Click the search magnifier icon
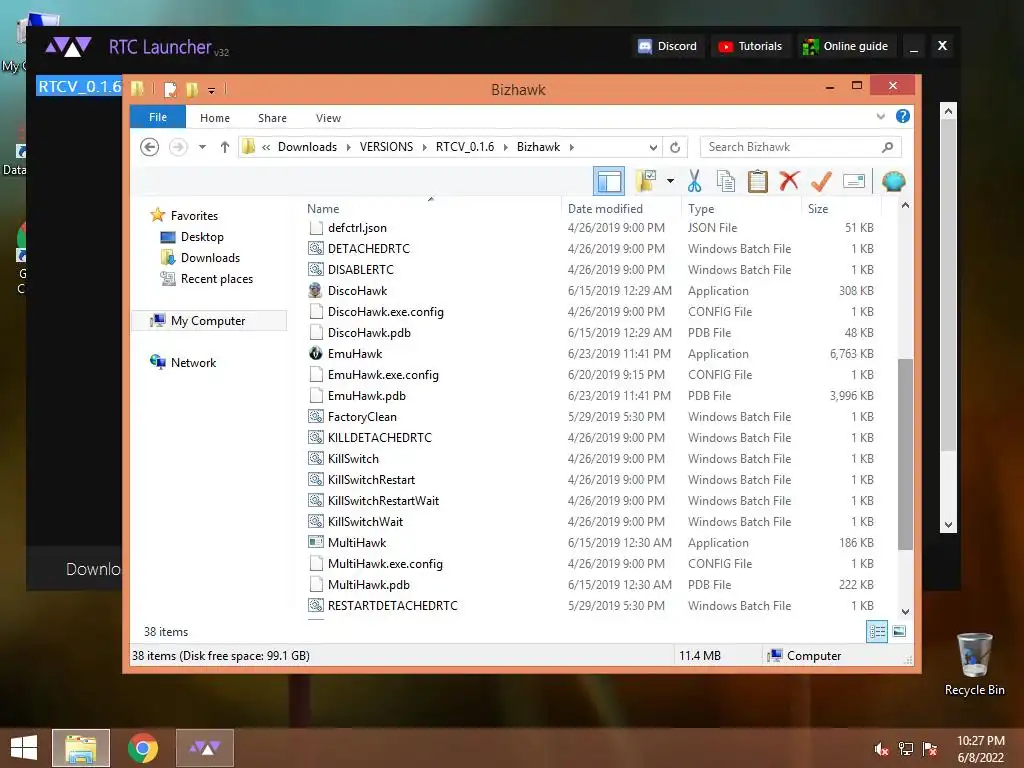This screenshot has height=768, width=1024. point(887,147)
